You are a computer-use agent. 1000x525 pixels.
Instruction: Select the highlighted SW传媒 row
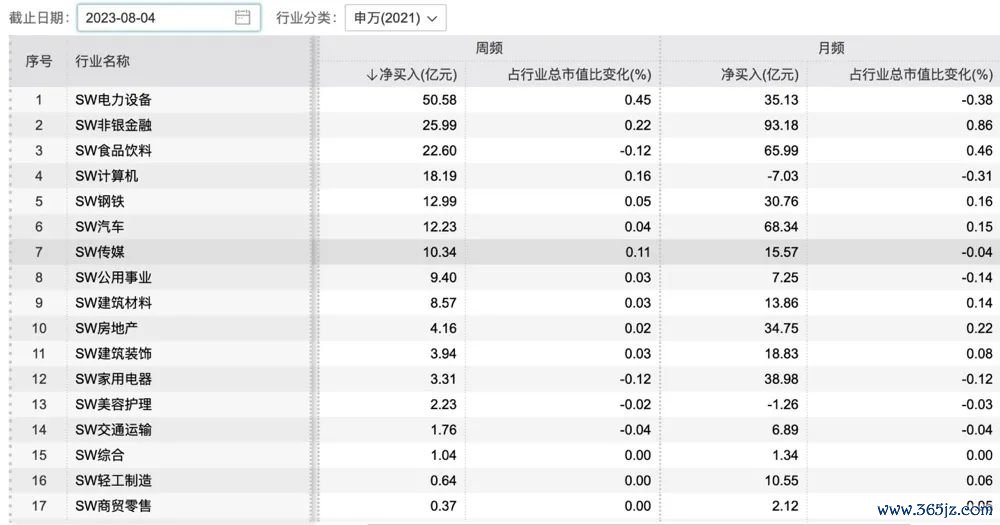click(100, 252)
